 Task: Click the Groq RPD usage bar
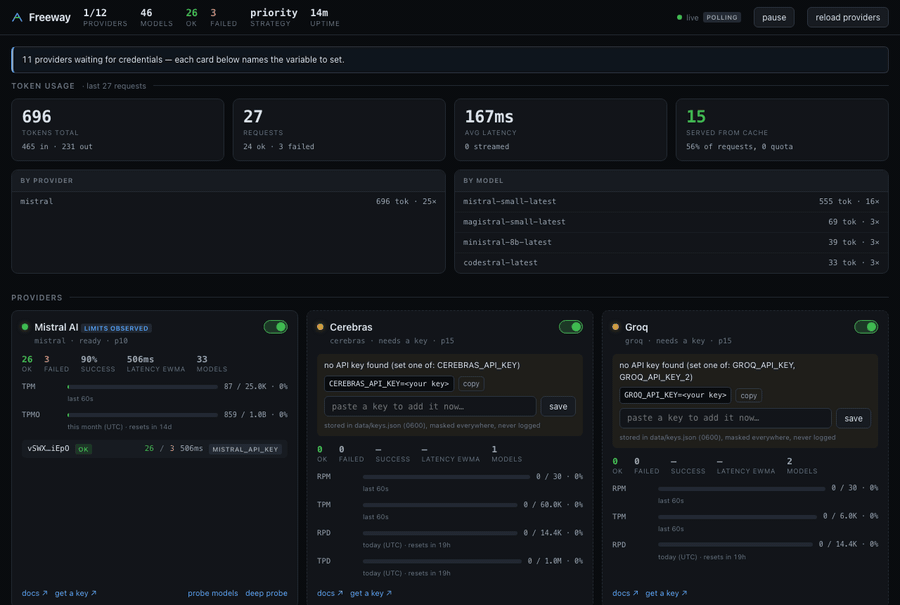click(735, 544)
